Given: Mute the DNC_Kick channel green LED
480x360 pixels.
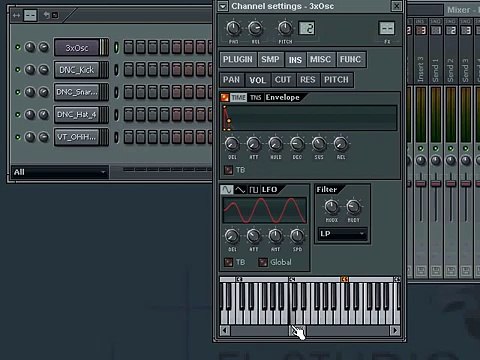Looking at the screenshot, I should pos(18,70).
